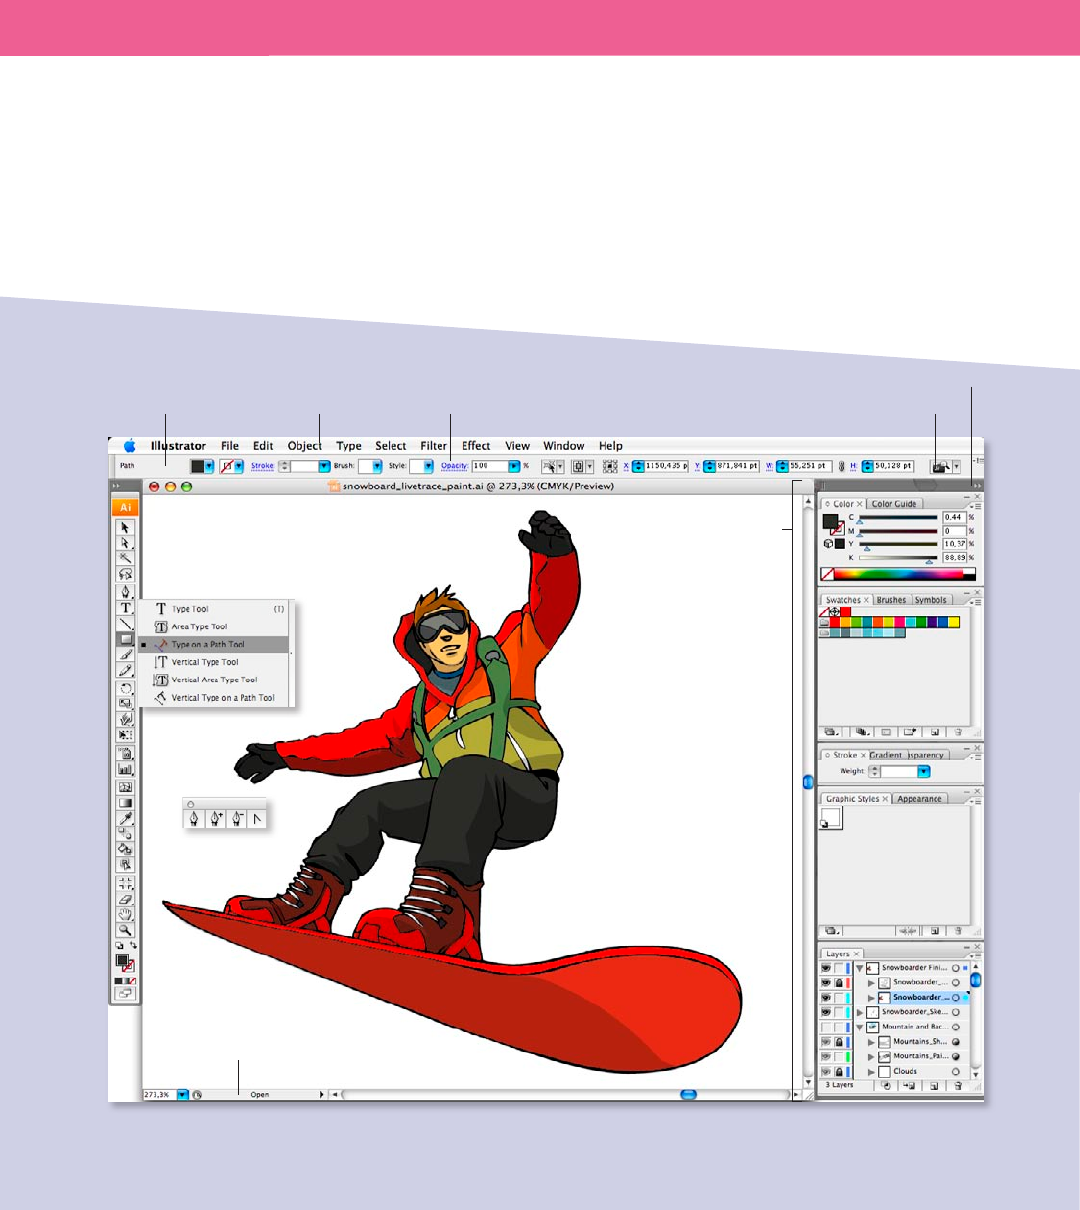
Task: Open the Illustrator application menu
Action: [x=178, y=446]
